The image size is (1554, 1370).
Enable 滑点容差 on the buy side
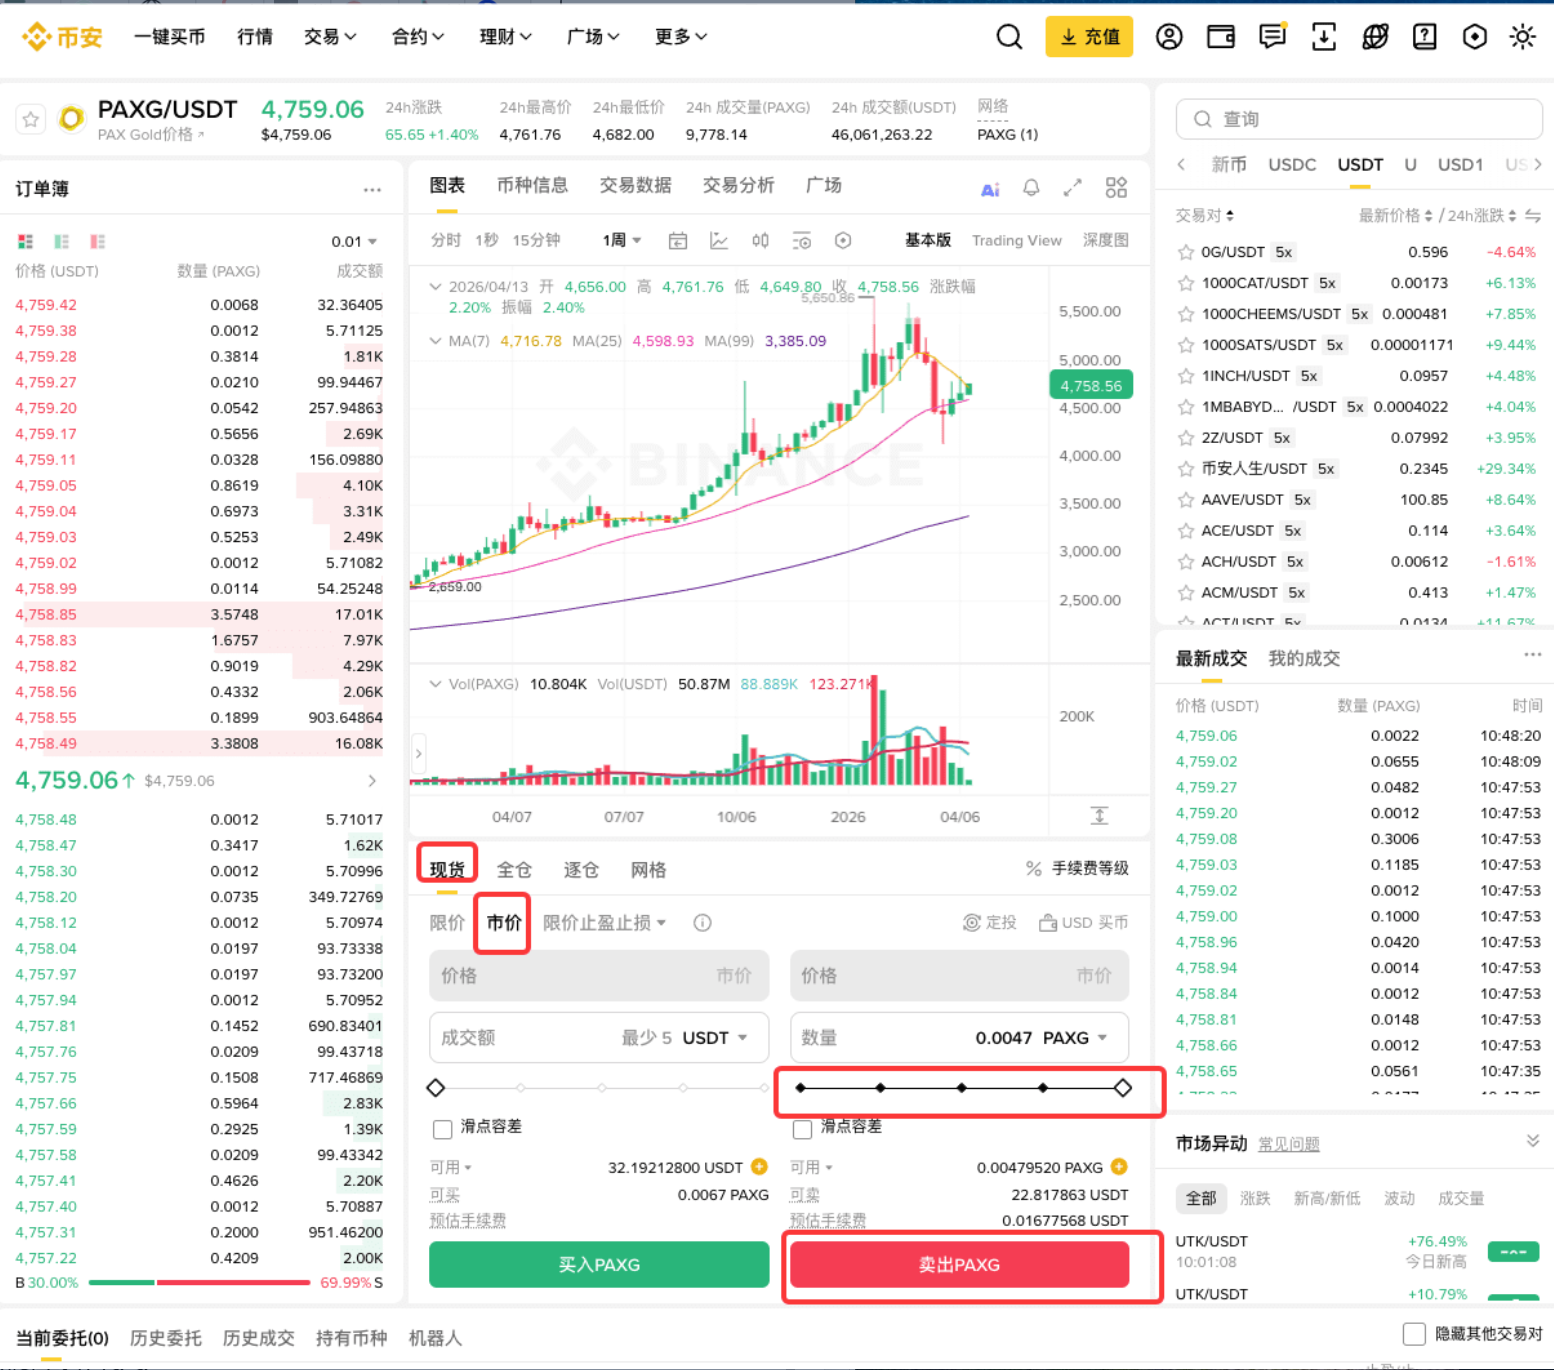[443, 1128]
